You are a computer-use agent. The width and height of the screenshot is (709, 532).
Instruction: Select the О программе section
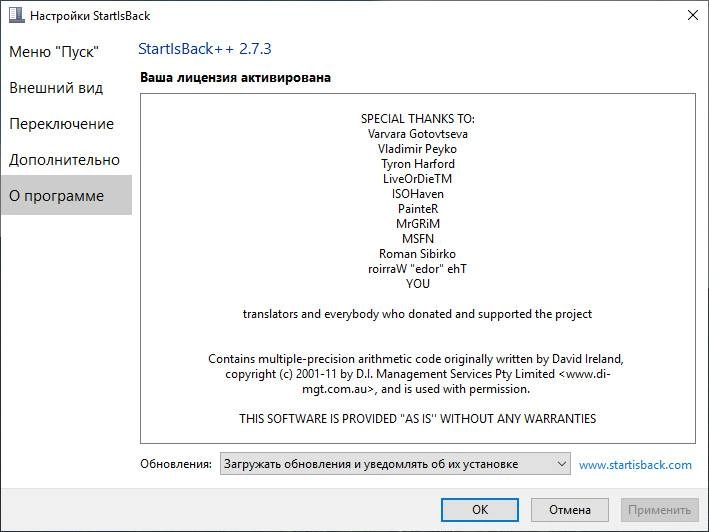coord(66,195)
